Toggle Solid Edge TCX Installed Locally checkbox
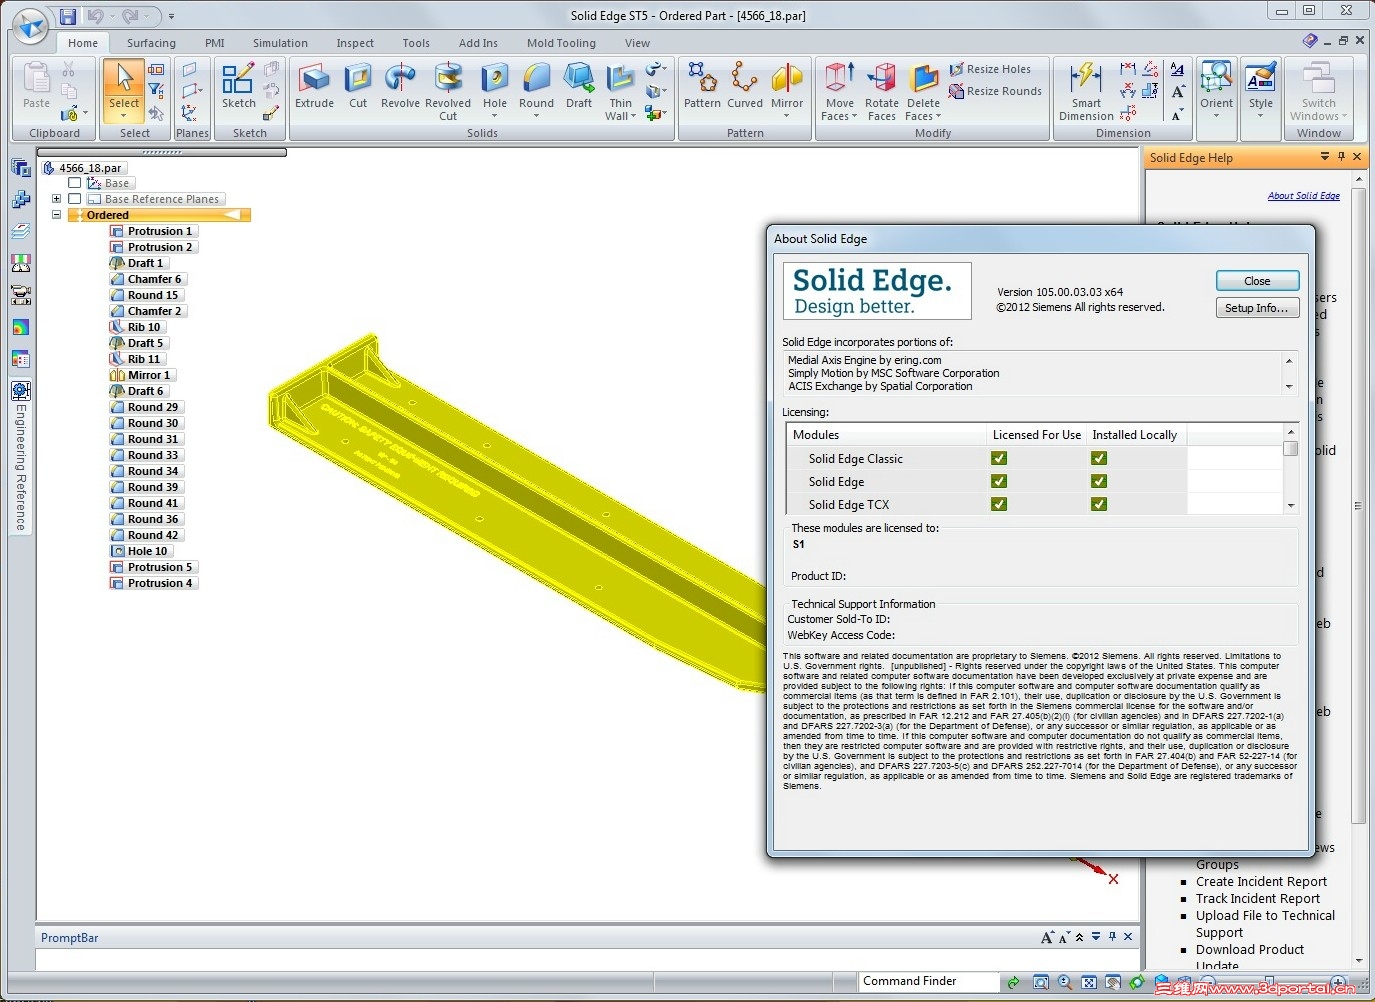Viewport: 1375px width, 1002px height. click(1098, 504)
